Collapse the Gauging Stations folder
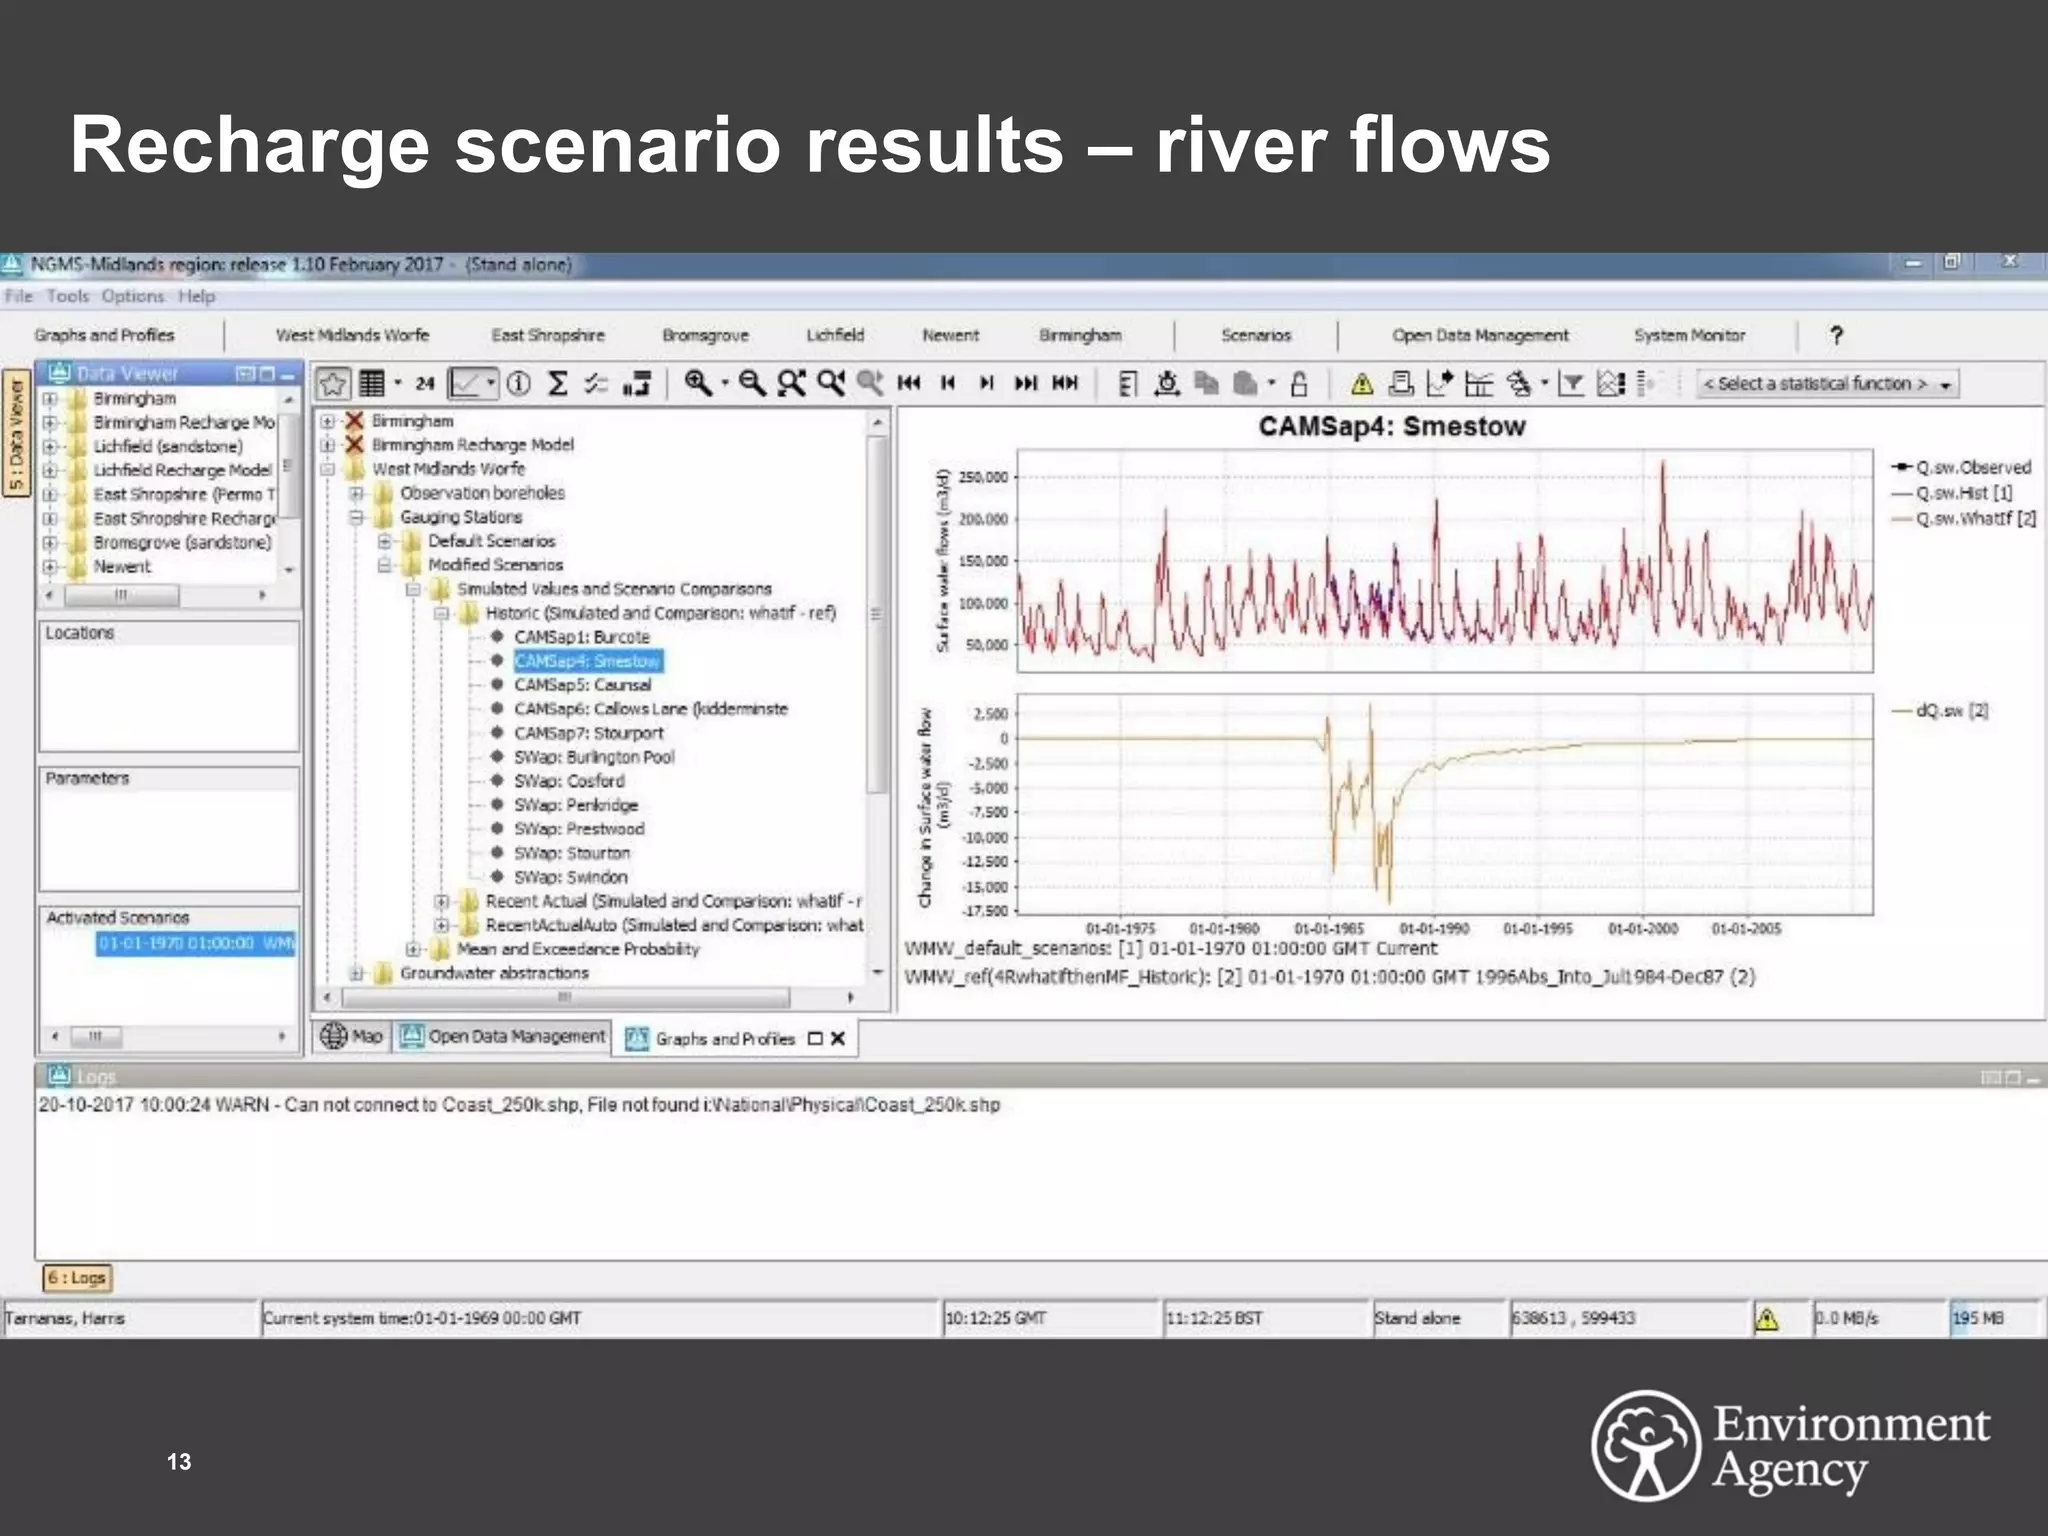The image size is (2048, 1536). tap(356, 517)
